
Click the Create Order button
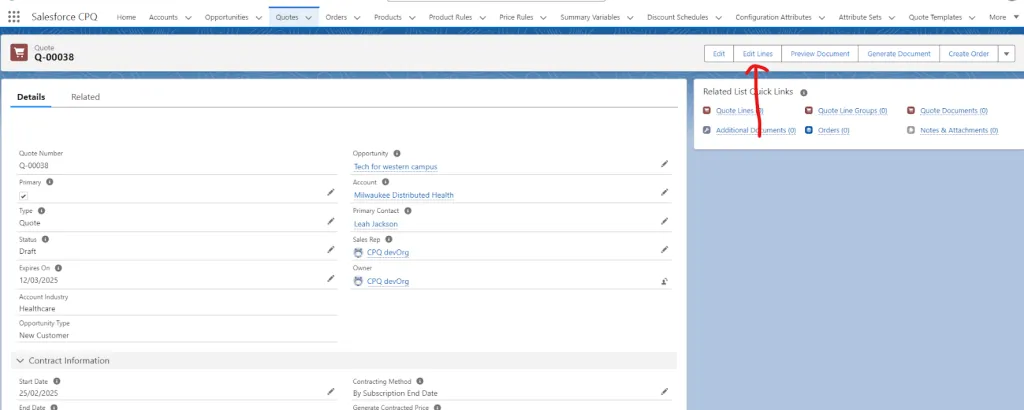point(968,54)
